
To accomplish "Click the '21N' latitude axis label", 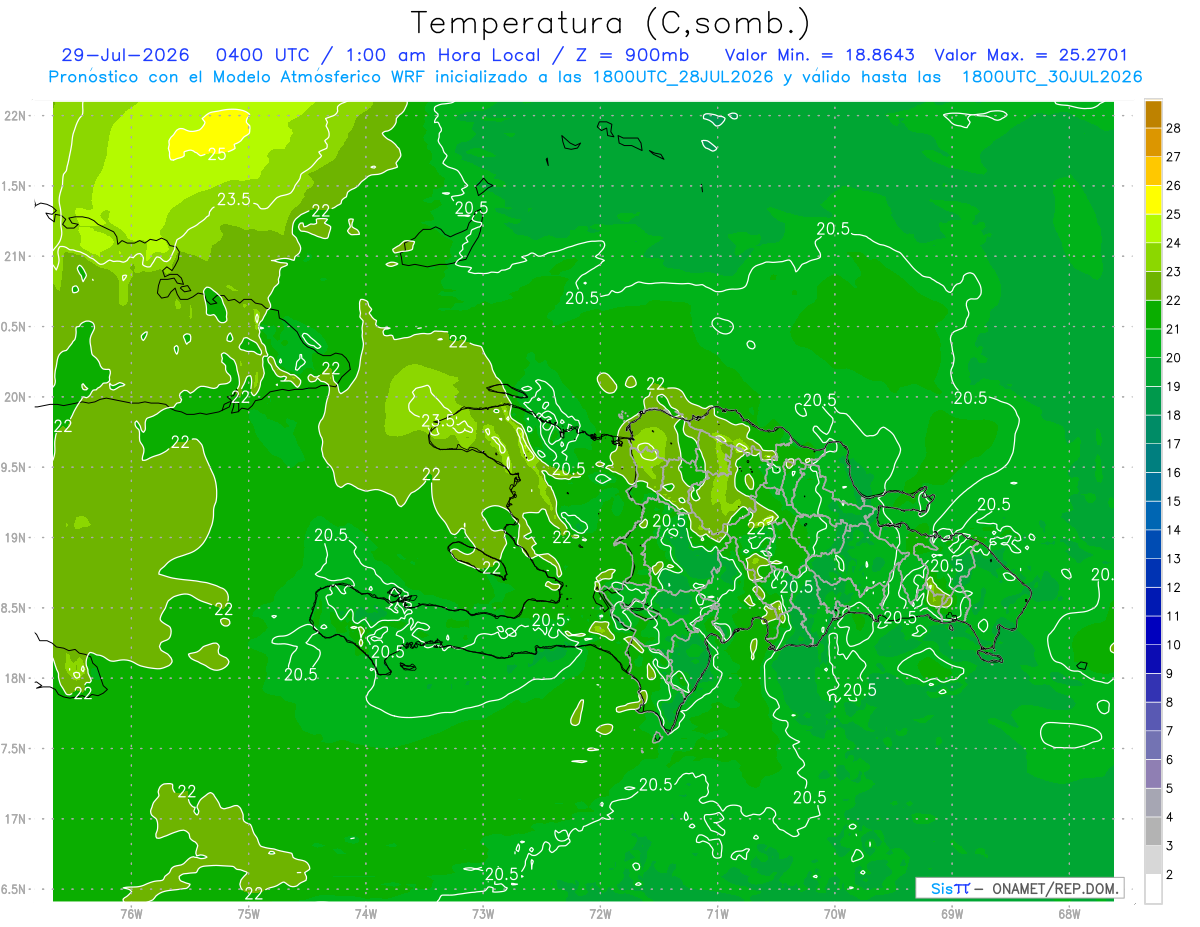I will pos(15,256).
